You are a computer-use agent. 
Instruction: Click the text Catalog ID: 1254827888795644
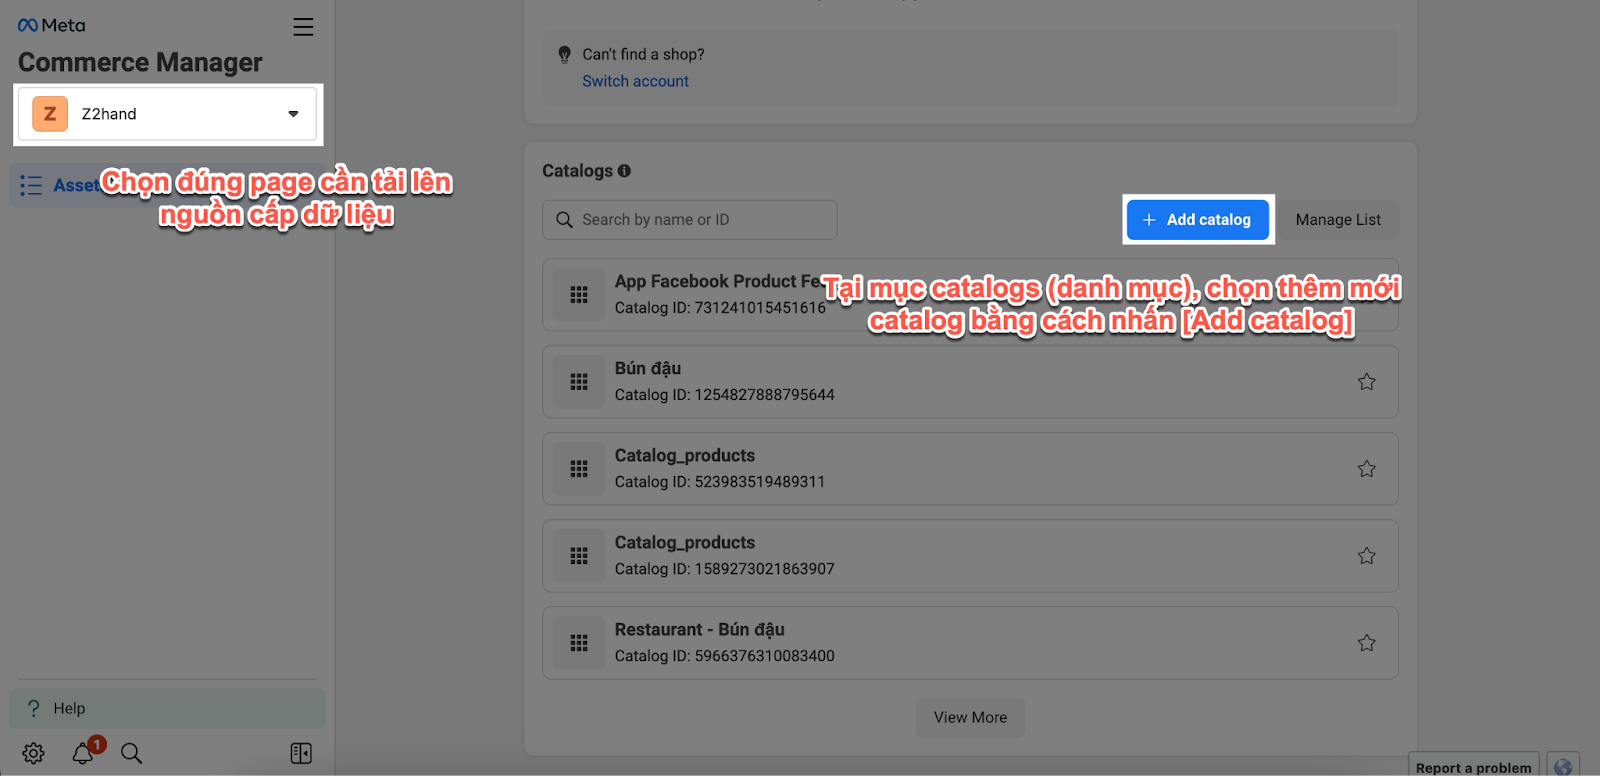coord(724,395)
